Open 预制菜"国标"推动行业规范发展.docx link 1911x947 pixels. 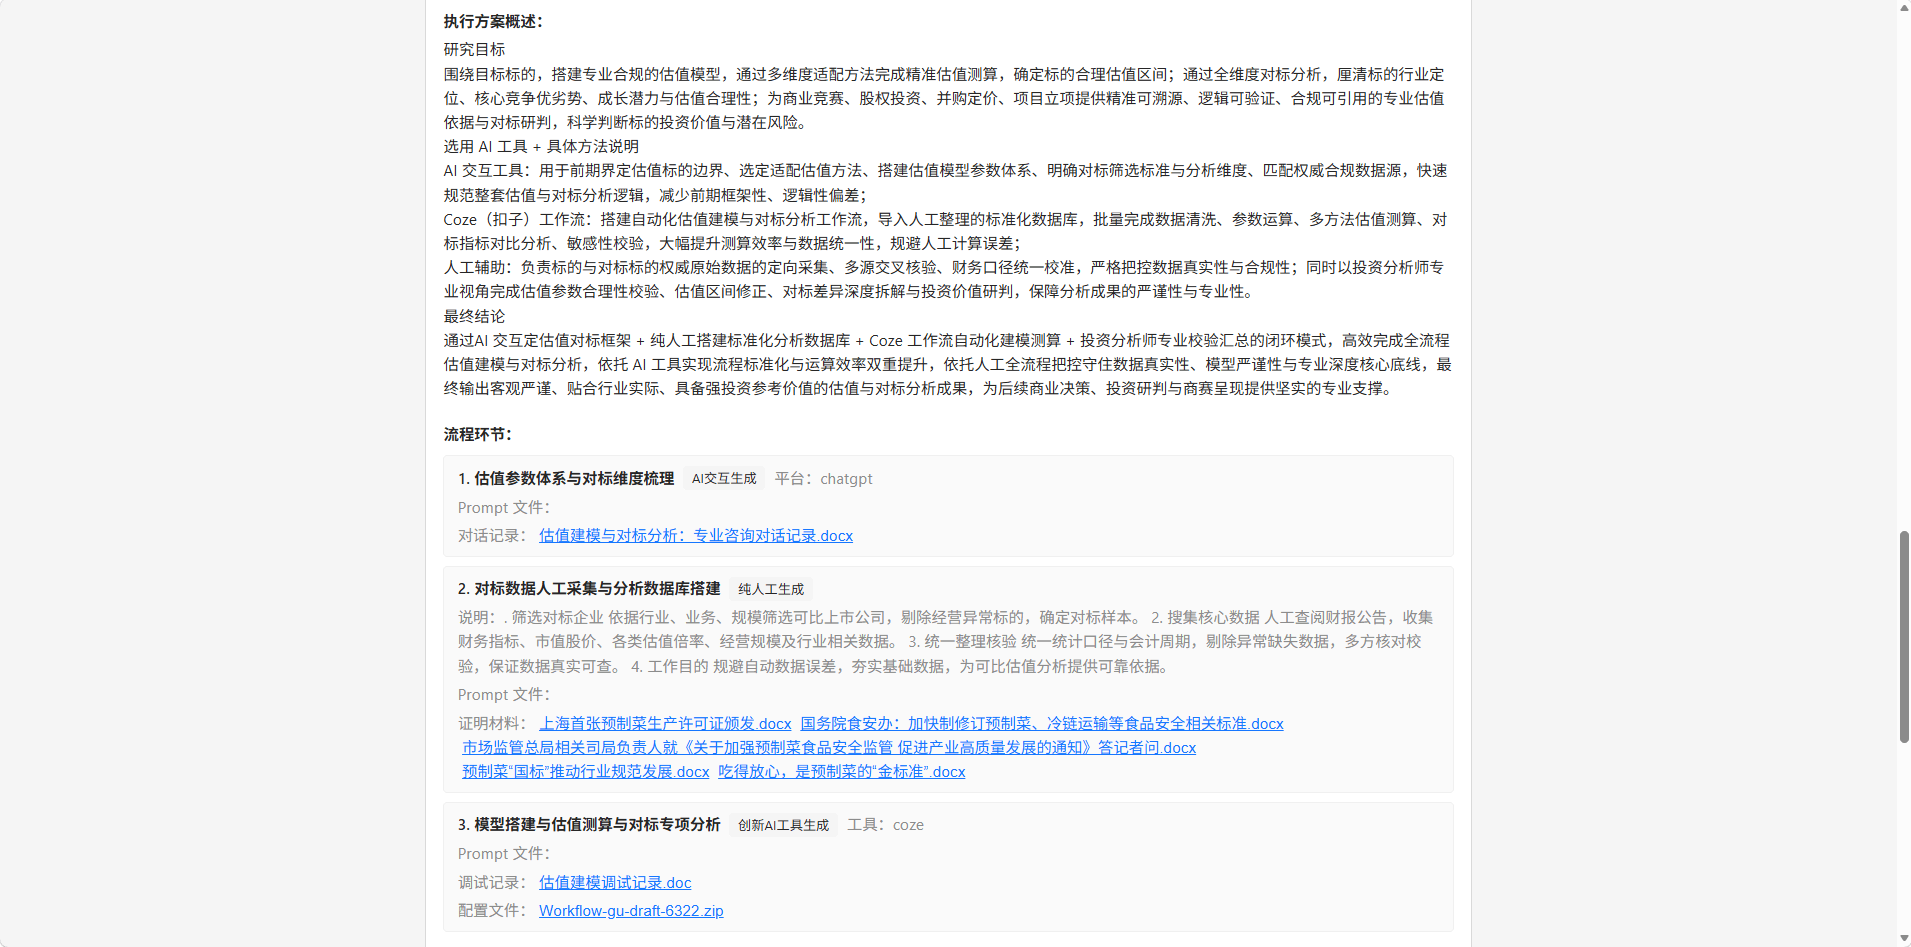coord(586,772)
